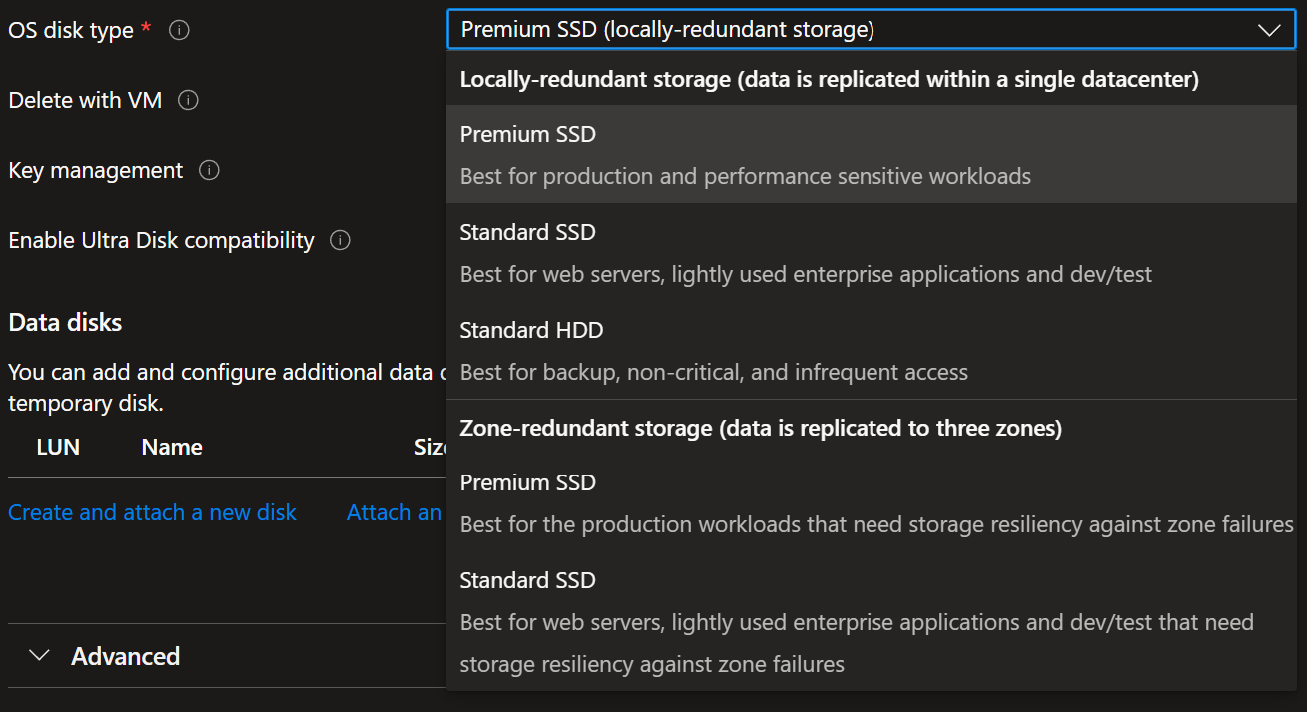Expand the Advanced section chevron
Screen dimensions: 1307x712
(39, 656)
